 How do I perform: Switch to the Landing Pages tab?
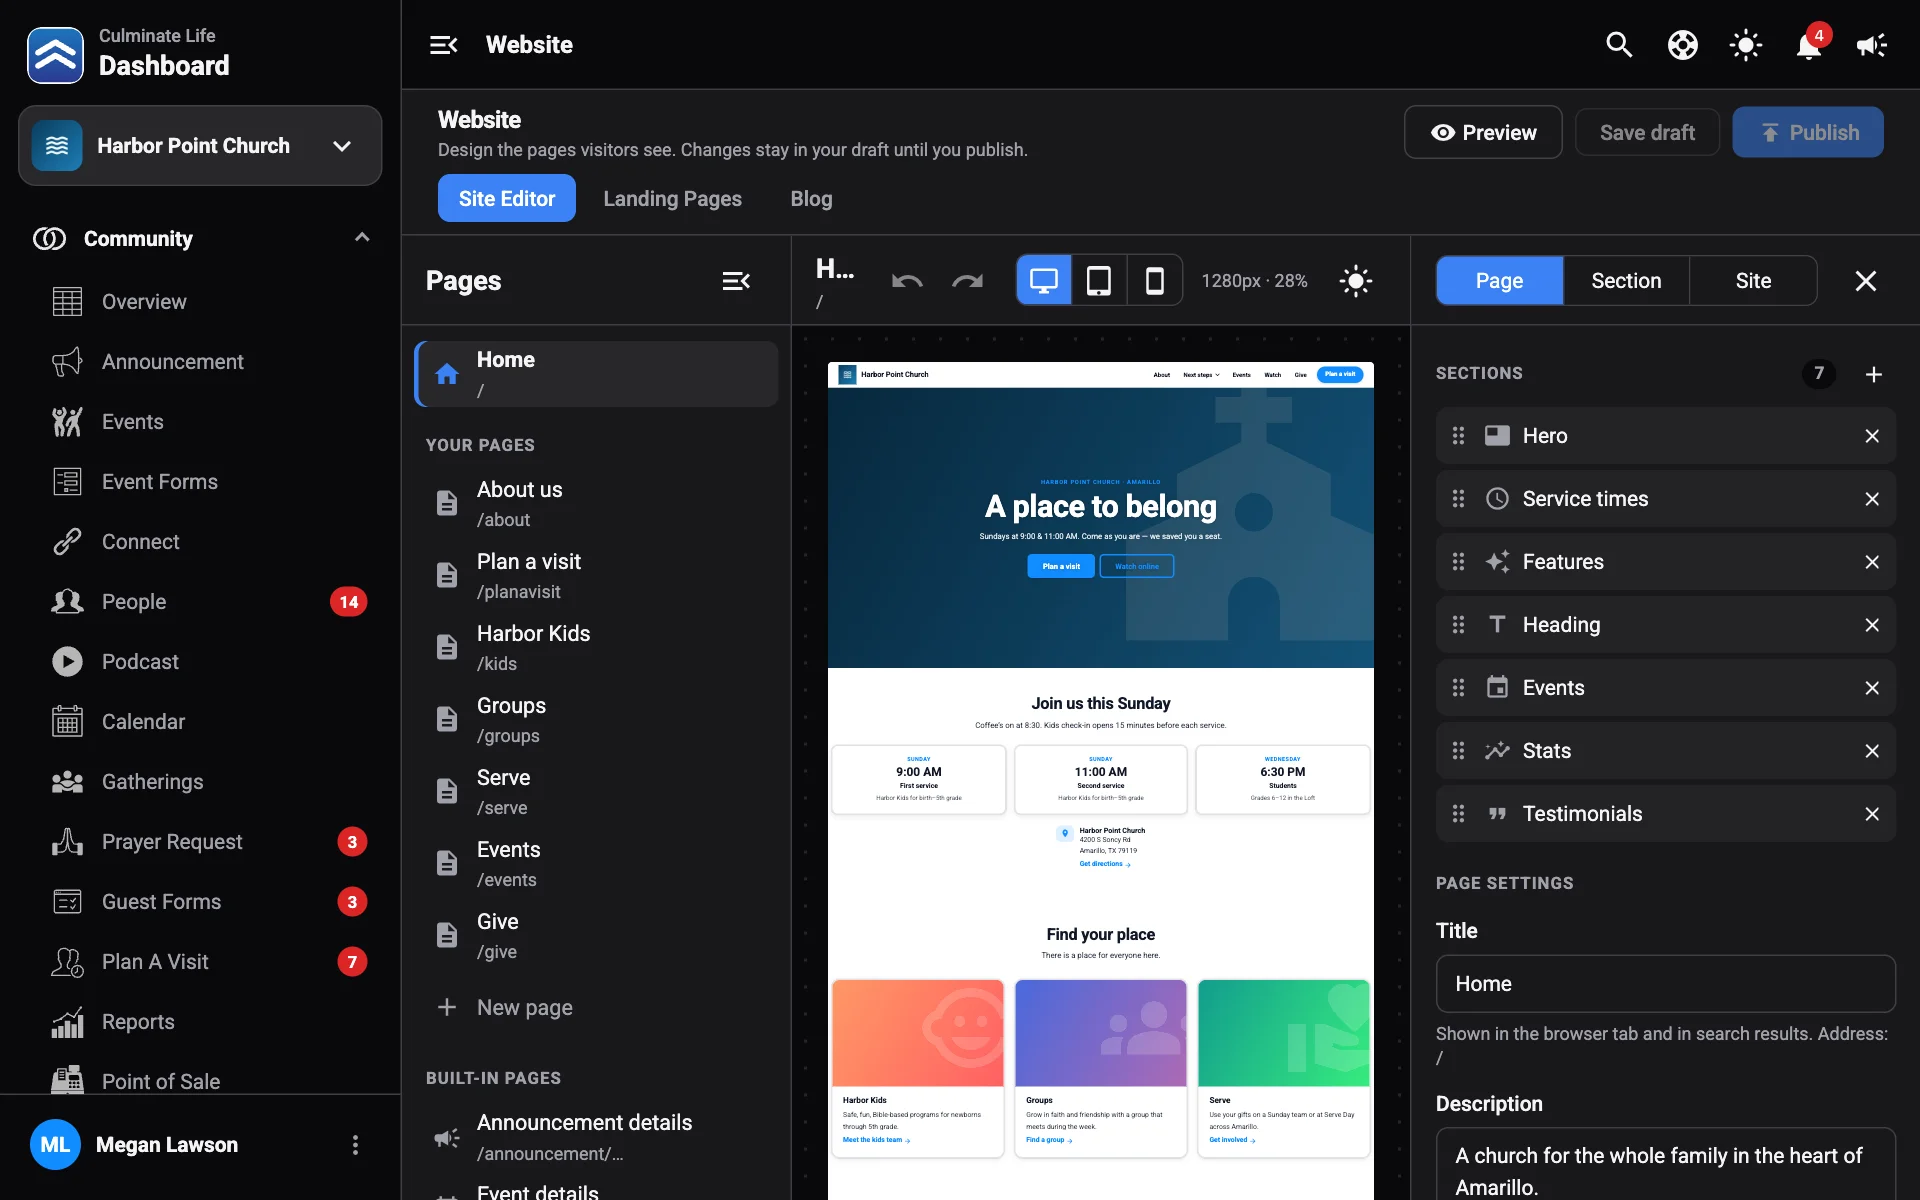(672, 198)
